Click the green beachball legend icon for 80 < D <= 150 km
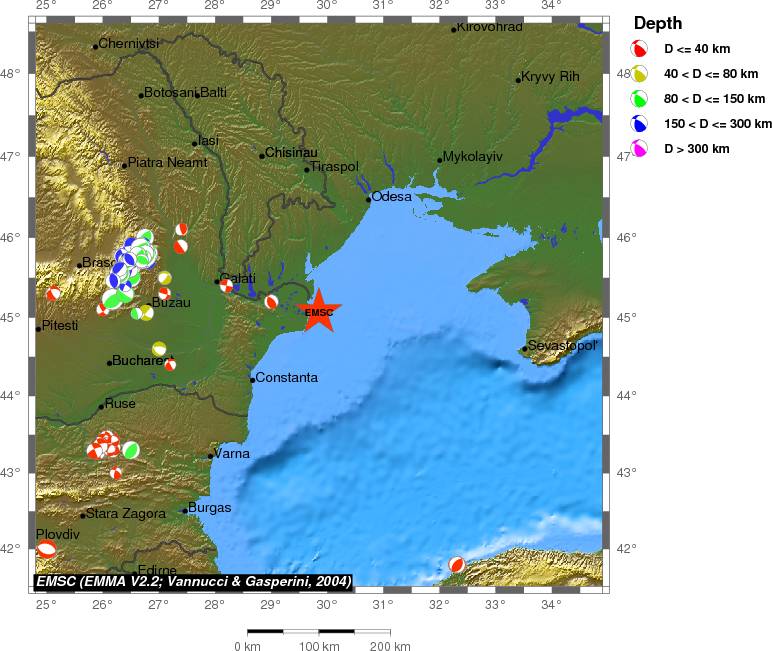 639,98
